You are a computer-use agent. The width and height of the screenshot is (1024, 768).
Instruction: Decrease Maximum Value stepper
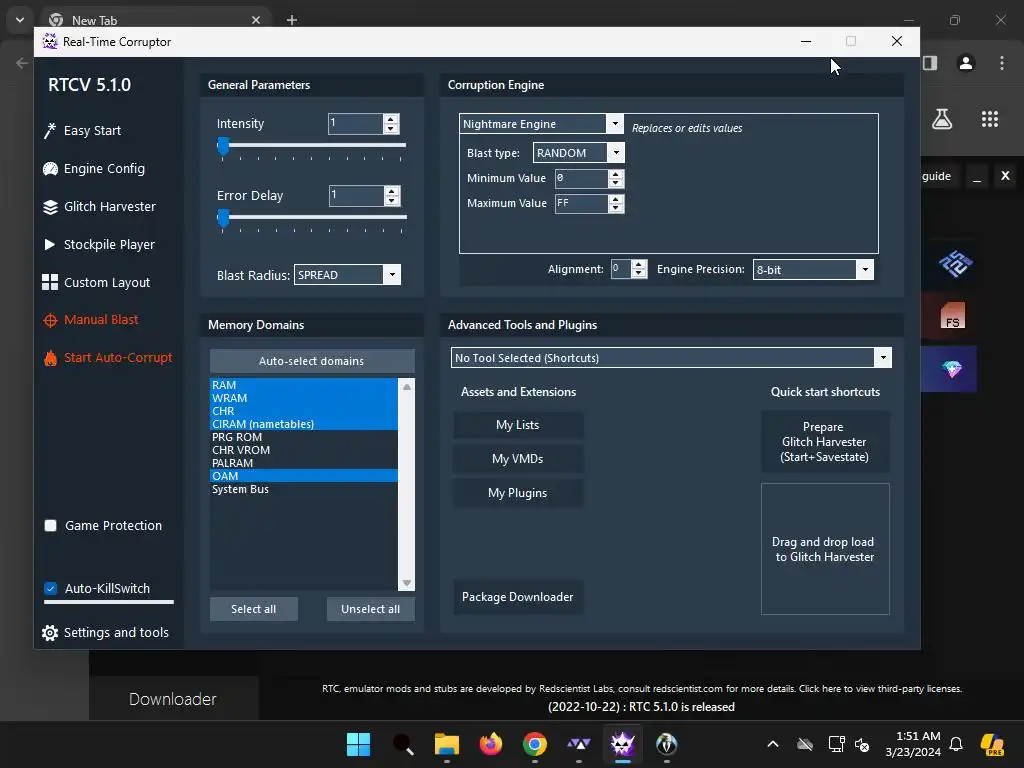[615, 208]
